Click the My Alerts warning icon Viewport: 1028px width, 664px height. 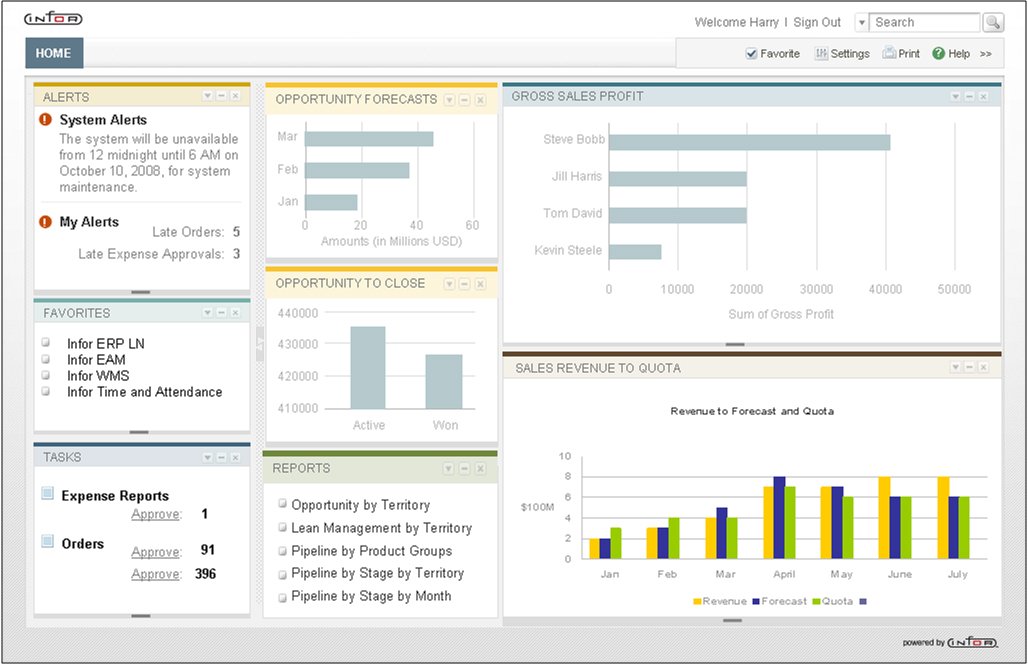click(x=45, y=222)
